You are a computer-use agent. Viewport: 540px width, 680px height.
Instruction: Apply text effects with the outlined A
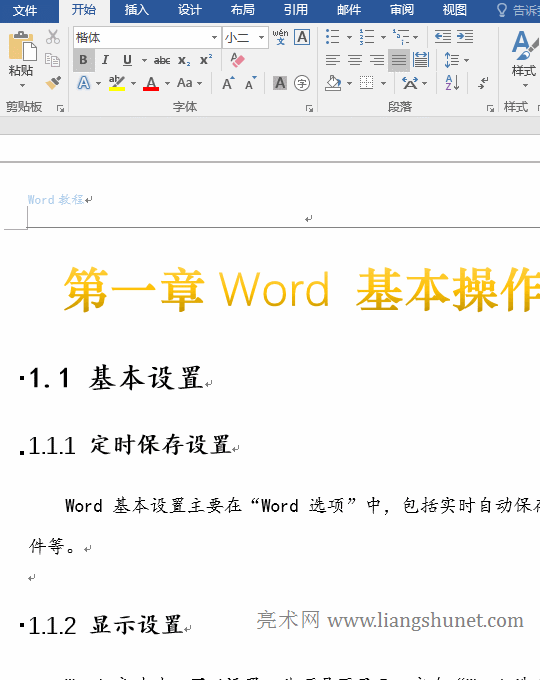point(84,82)
